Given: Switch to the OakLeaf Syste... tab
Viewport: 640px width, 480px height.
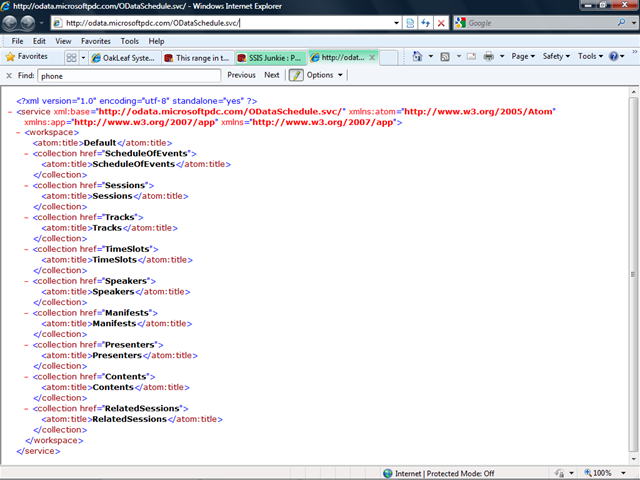Looking at the screenshot, I should (x=125, y=58).
